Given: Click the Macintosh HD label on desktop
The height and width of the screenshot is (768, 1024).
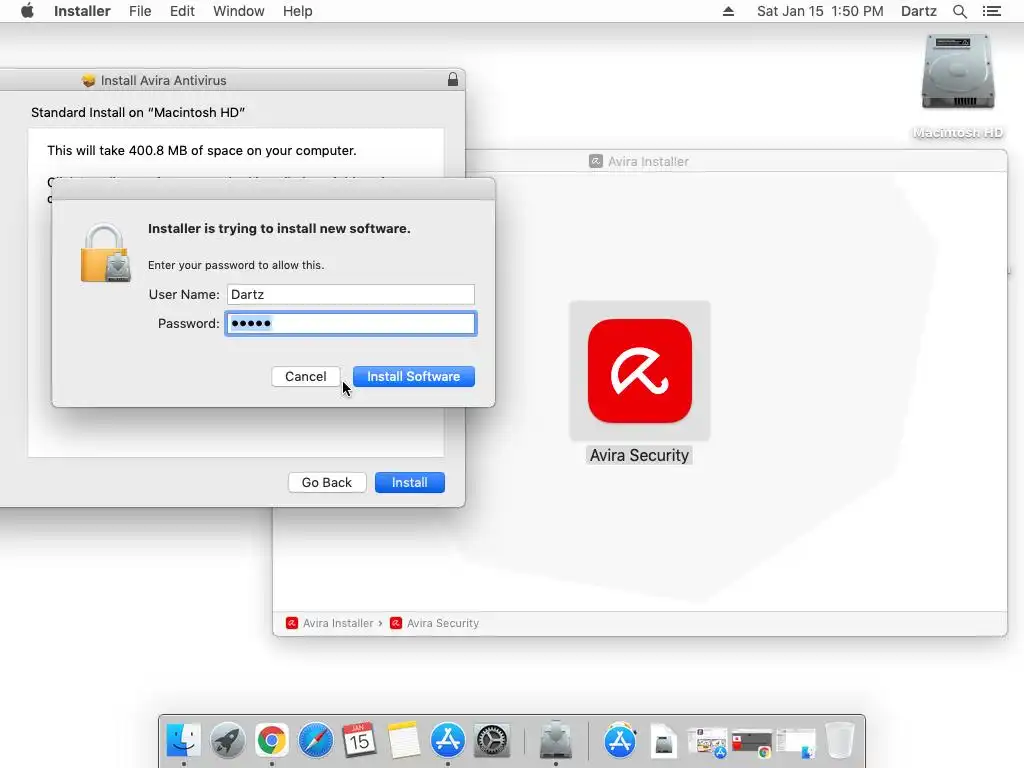Looking at the screenshot, I should click(958, 133).
